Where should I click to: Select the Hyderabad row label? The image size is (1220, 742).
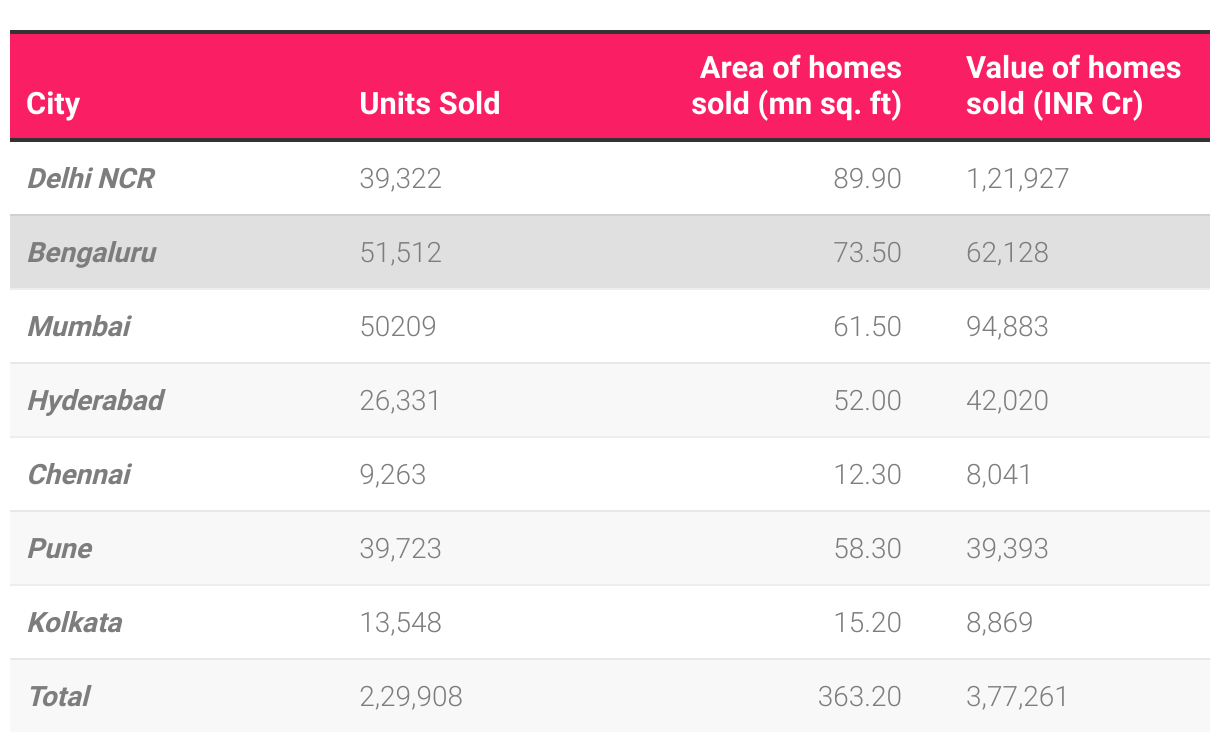click(96, 400)
